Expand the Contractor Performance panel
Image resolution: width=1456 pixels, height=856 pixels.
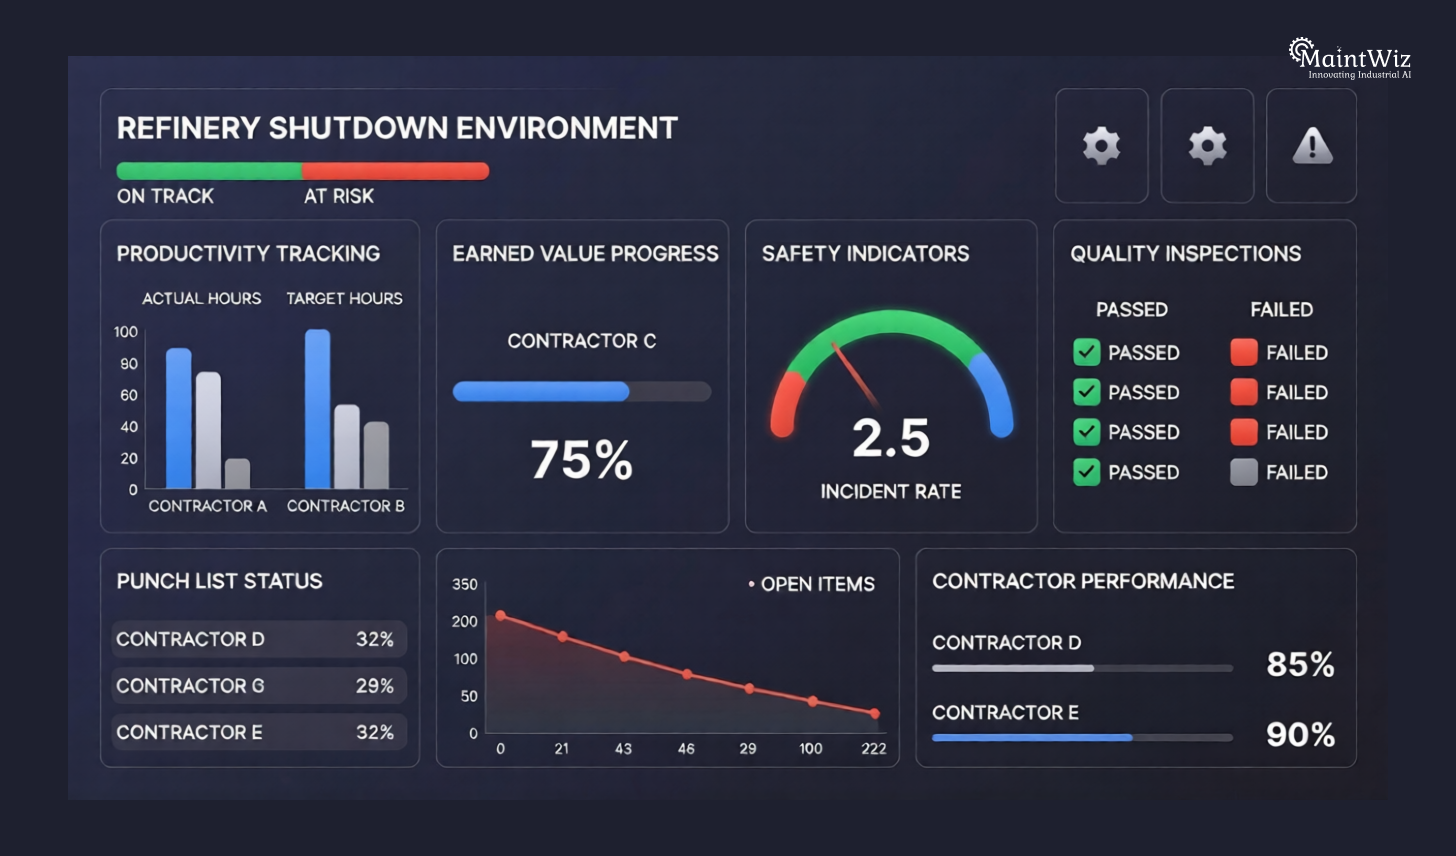[1084, 581]
